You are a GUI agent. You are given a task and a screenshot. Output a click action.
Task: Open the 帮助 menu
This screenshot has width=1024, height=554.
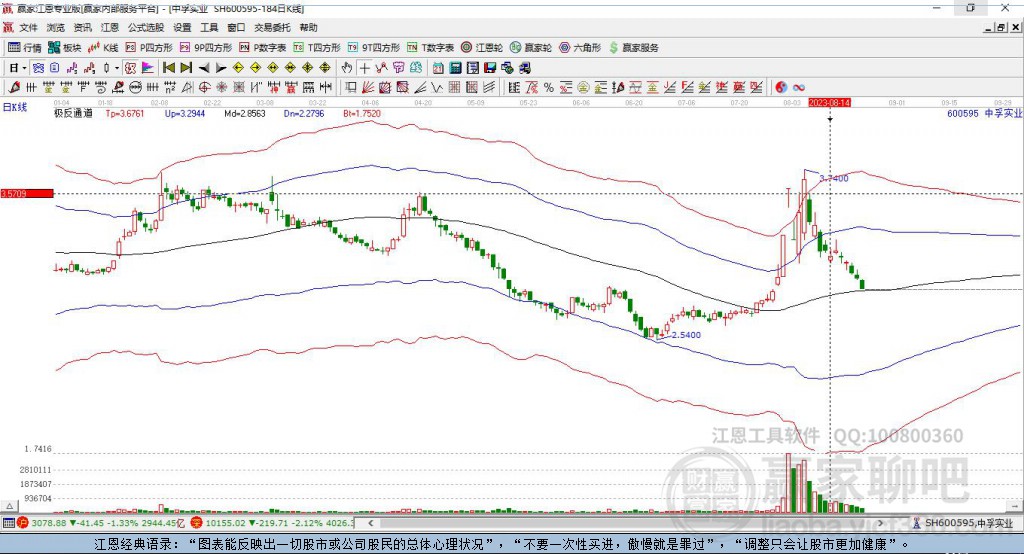[x=308, y=27]
